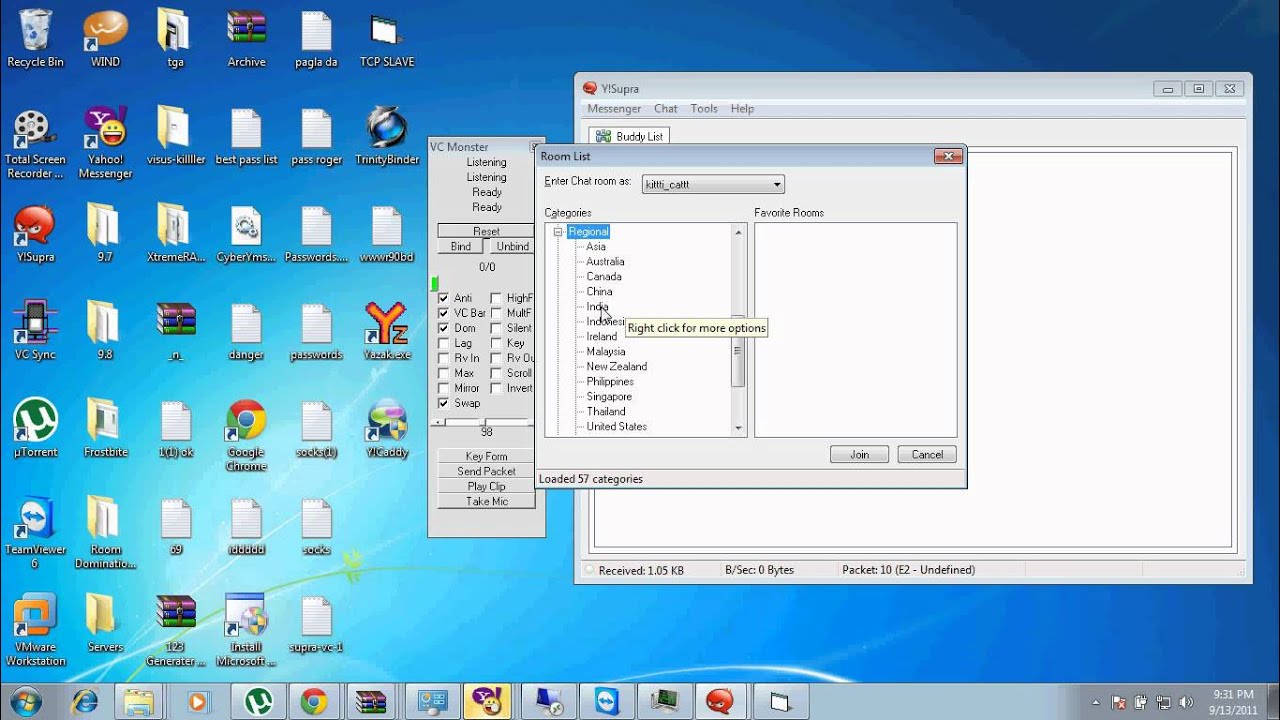
Task: Open the WIND desktop shortcut
Action: point(105,38)
